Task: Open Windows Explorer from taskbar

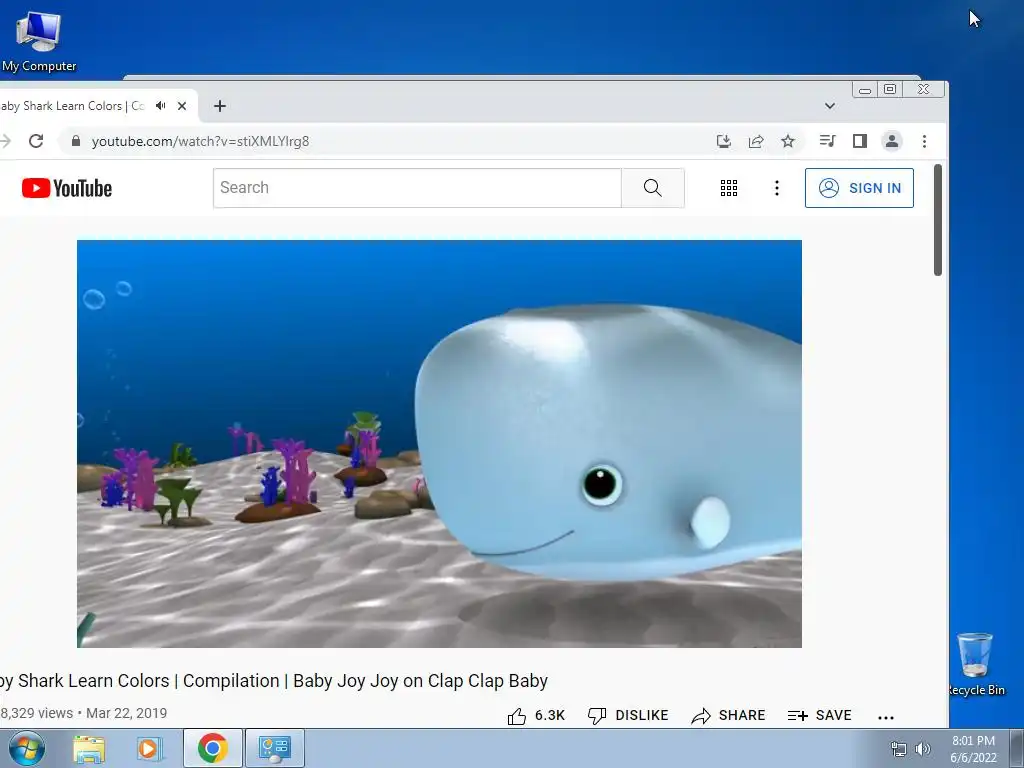Action: pyautogui.click(x=89, y=748)
